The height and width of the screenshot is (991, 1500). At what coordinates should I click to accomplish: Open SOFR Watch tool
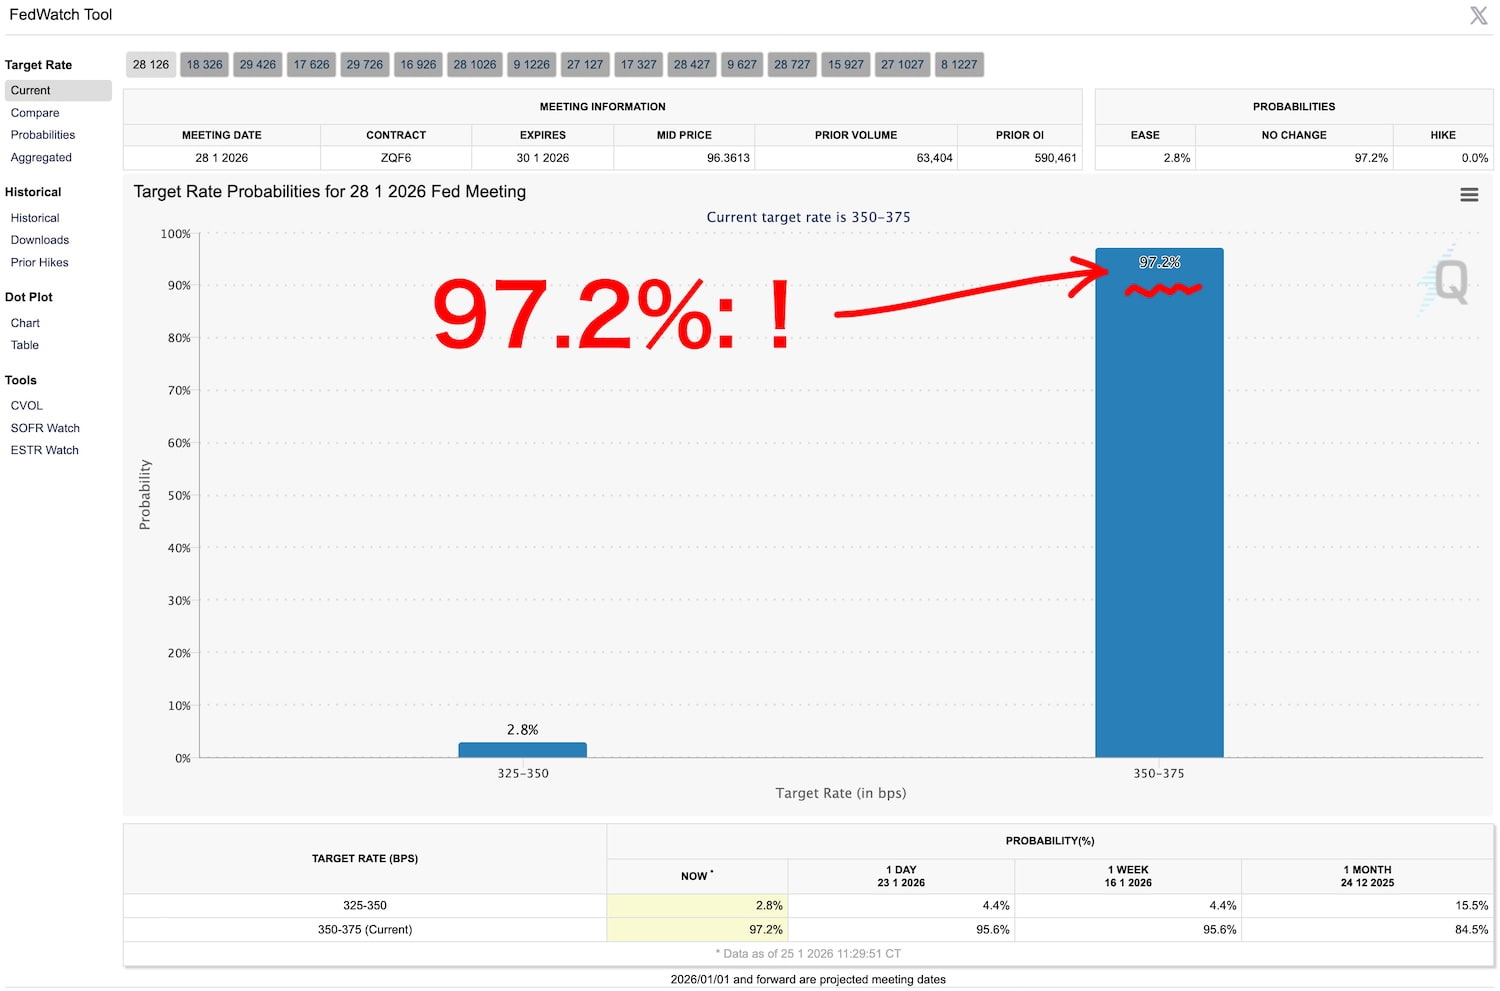45,428
